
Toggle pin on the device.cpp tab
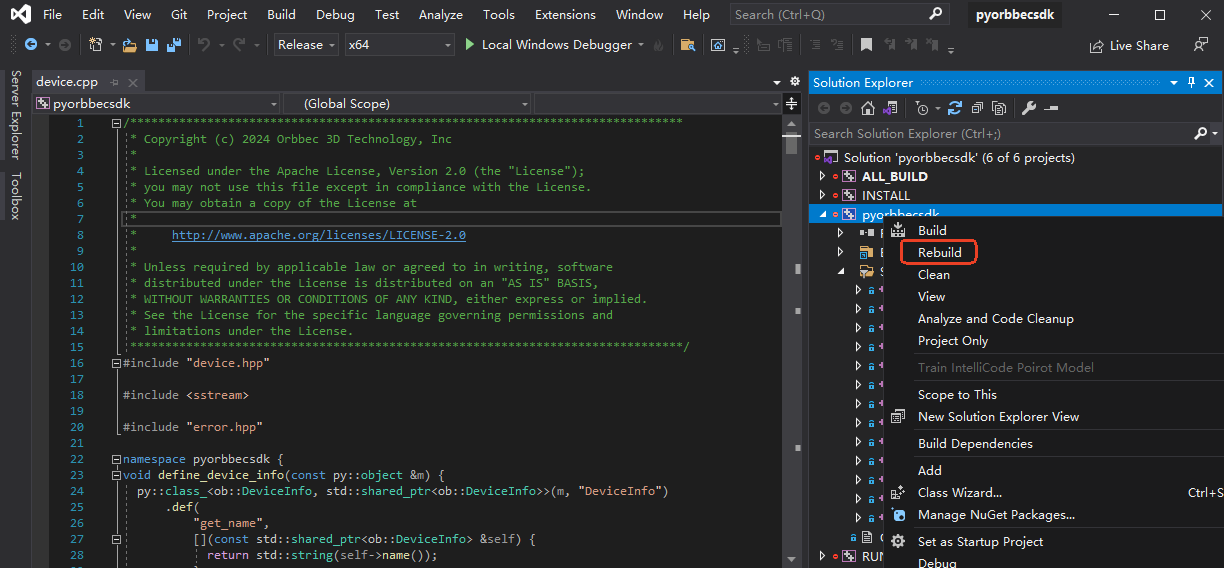(x=116, y=82)
